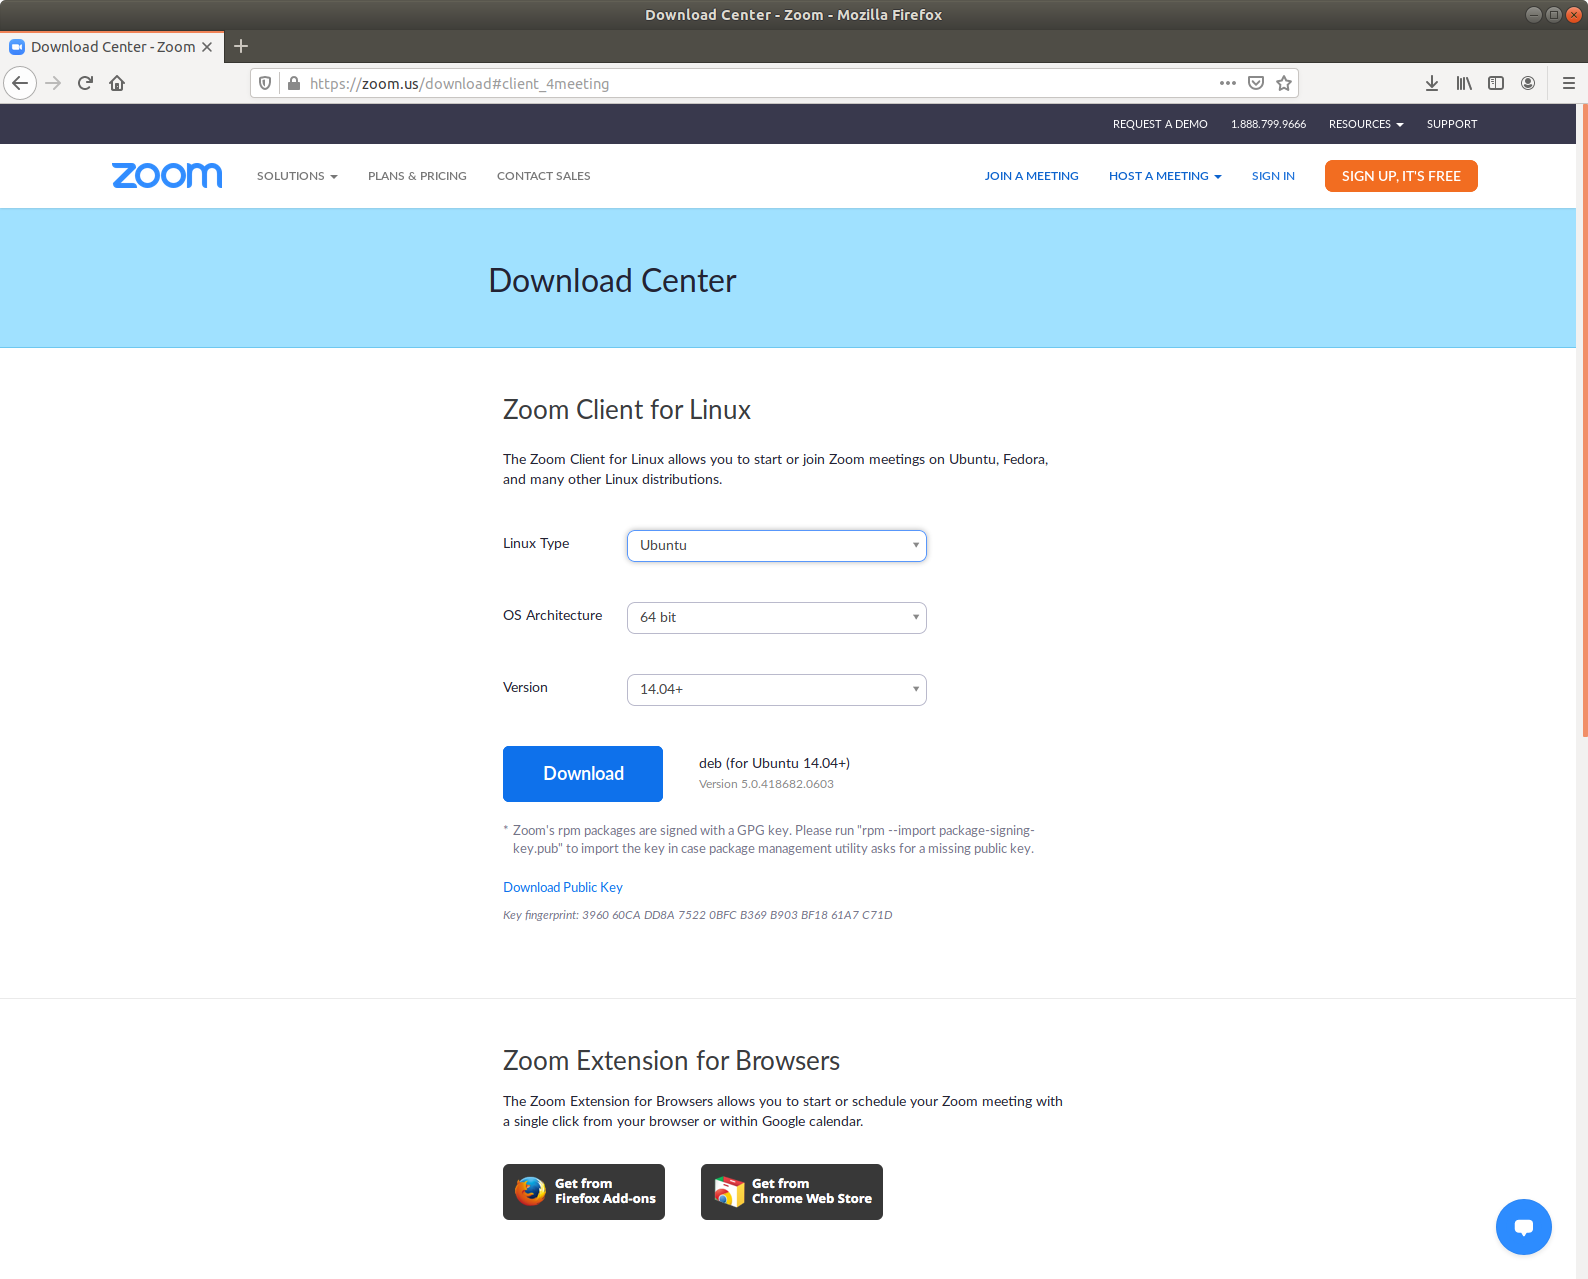Click Download Public Key link
This screenshot has height=1279, width=1588.
563,887
